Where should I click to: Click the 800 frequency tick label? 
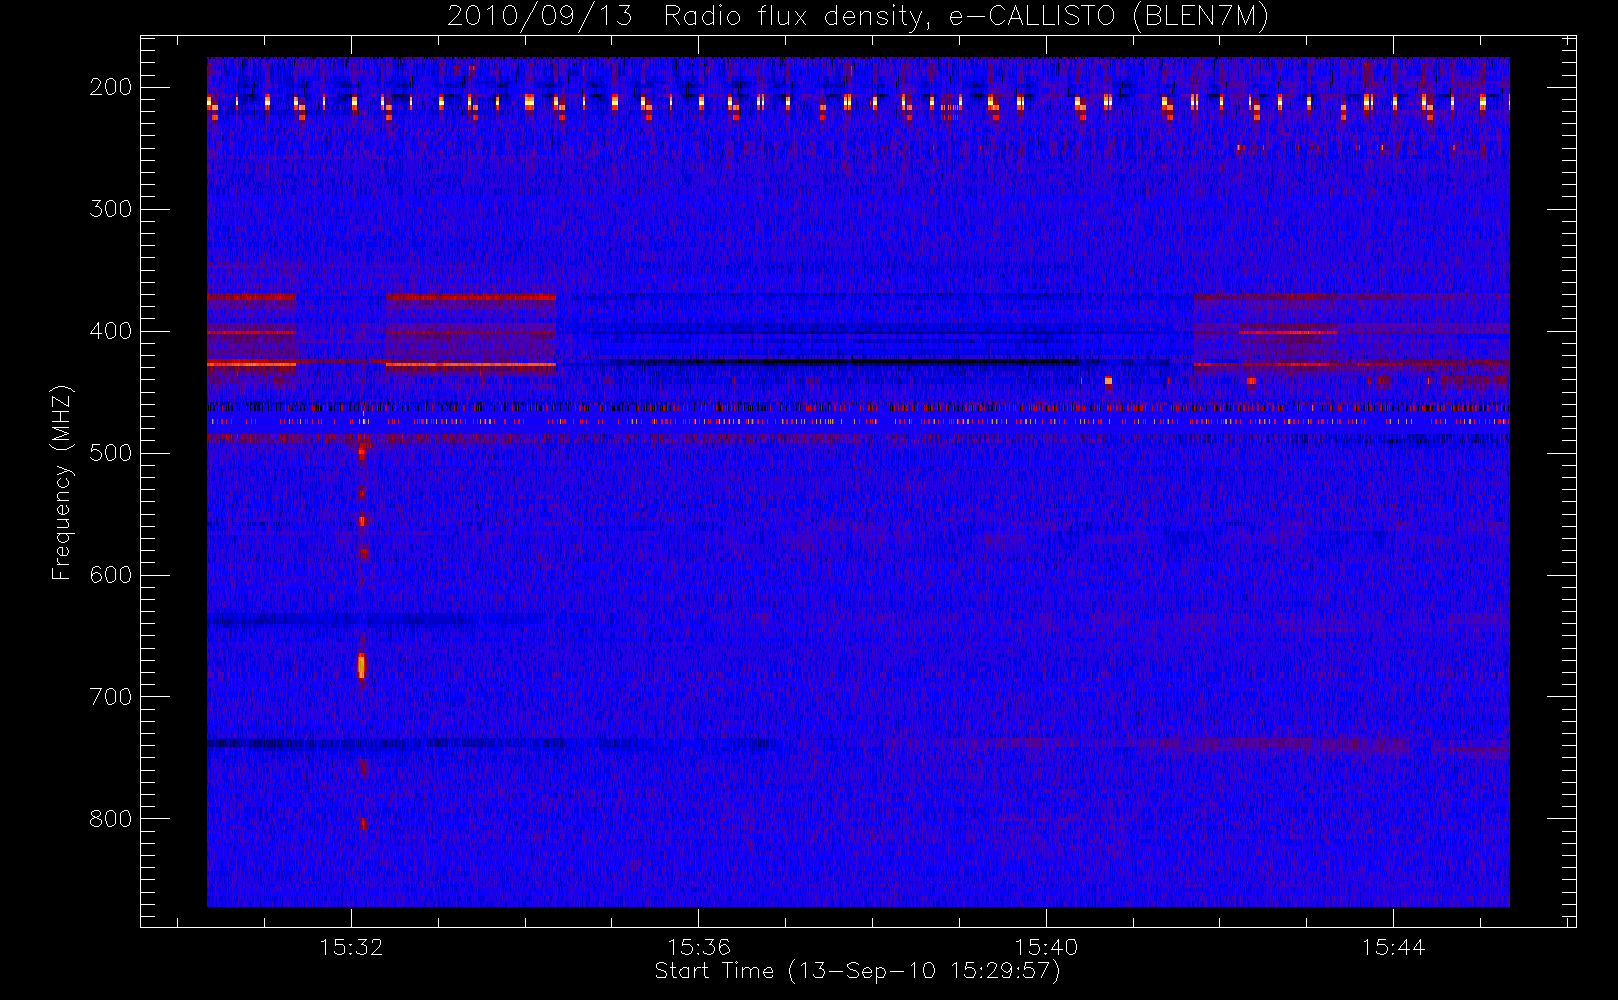110,819
